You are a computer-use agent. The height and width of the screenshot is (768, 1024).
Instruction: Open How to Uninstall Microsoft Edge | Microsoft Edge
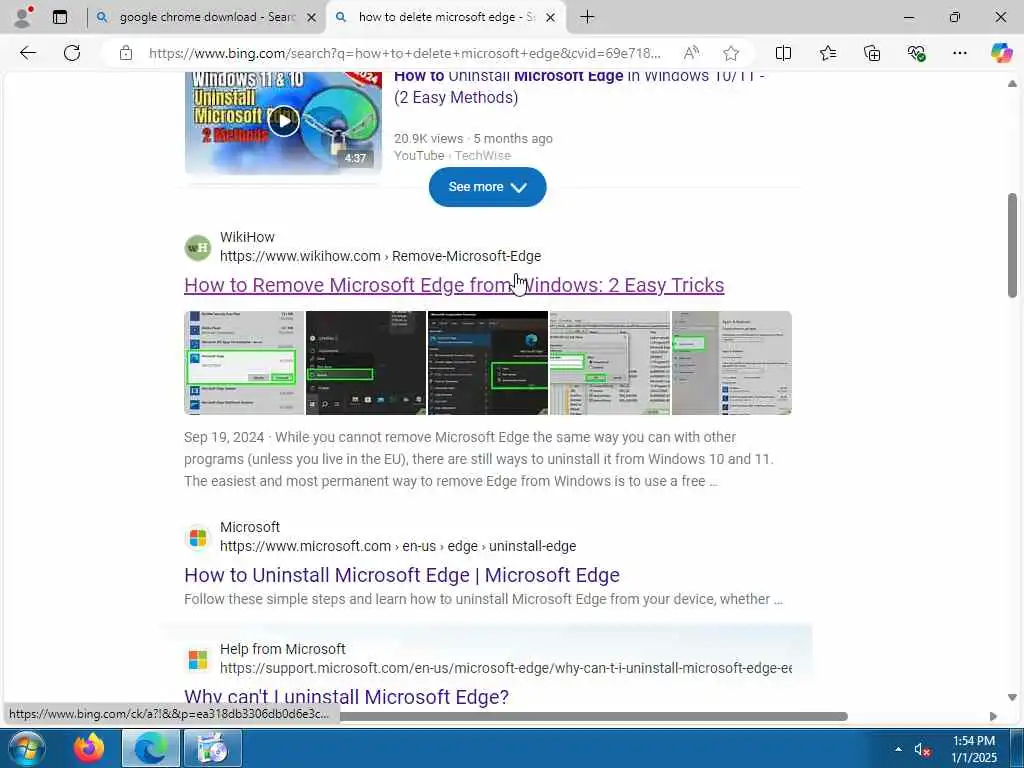(x=402, y=575)
